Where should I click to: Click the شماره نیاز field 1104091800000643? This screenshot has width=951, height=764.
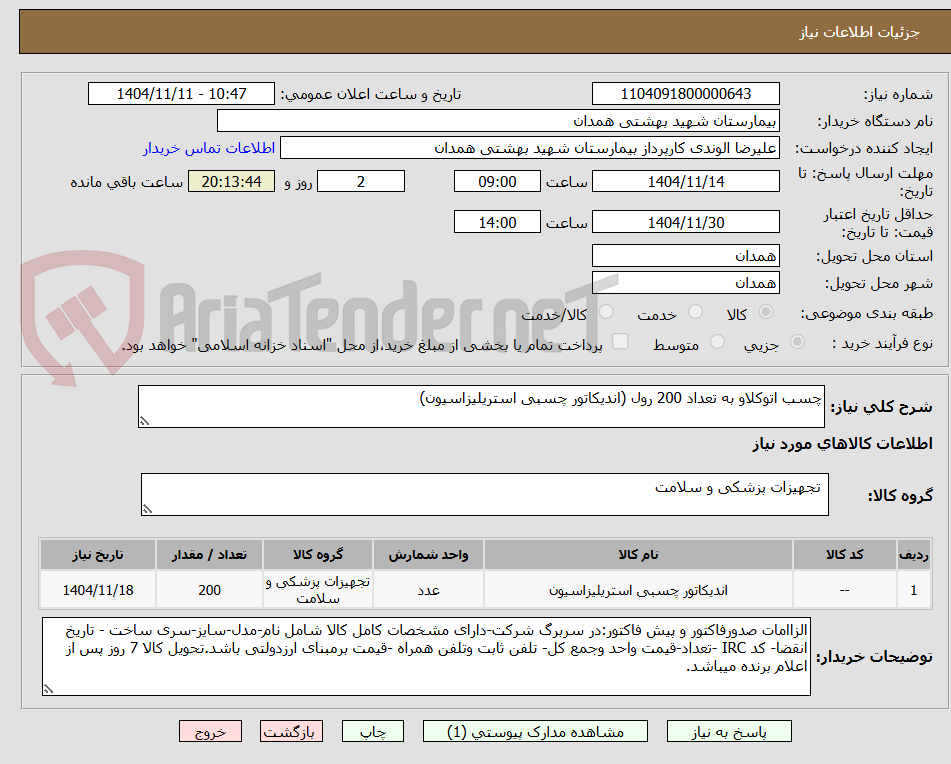685,94
